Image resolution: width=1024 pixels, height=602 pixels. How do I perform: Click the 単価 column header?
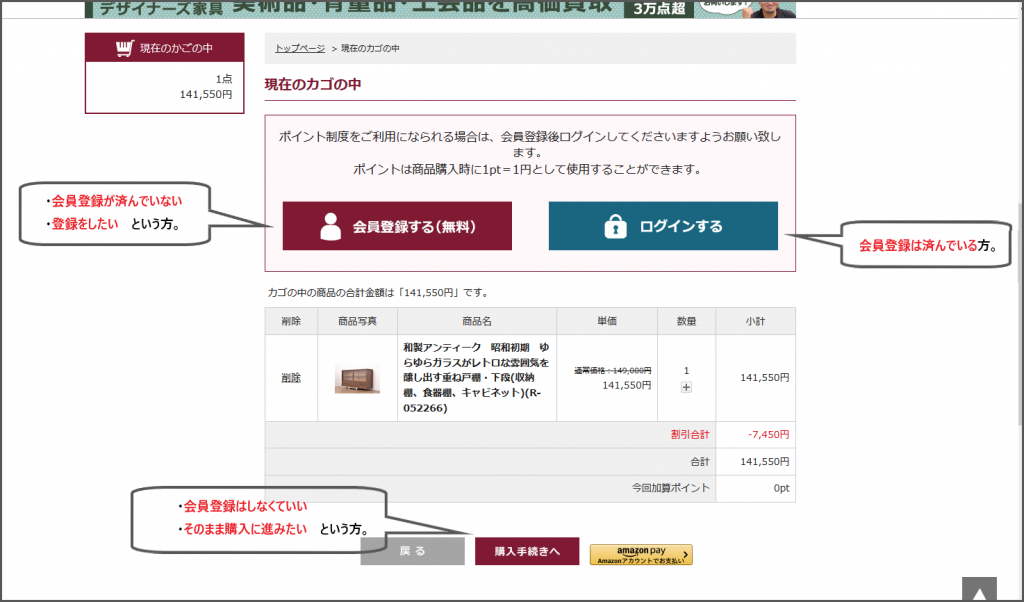pos(607,321)
